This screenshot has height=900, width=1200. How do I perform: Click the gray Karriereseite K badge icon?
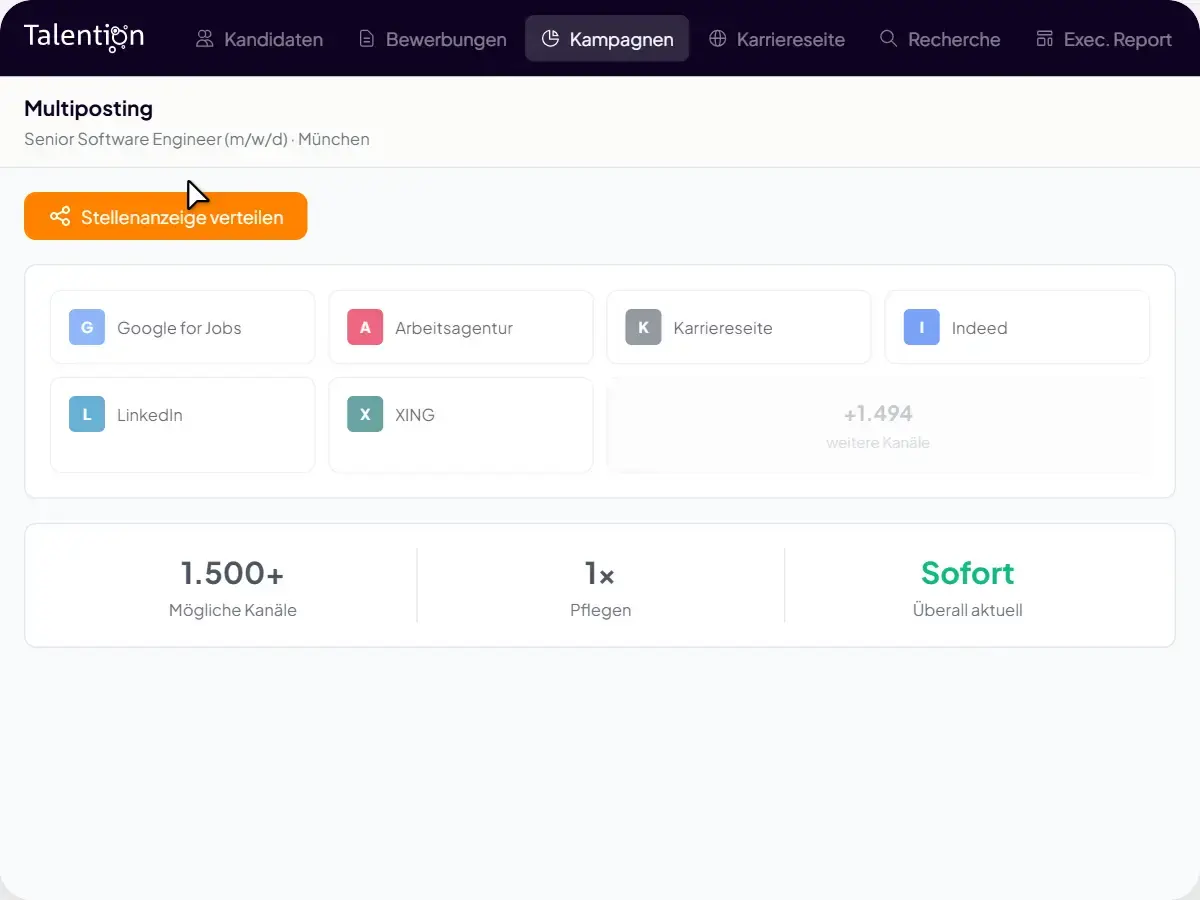tap(643, 327)
